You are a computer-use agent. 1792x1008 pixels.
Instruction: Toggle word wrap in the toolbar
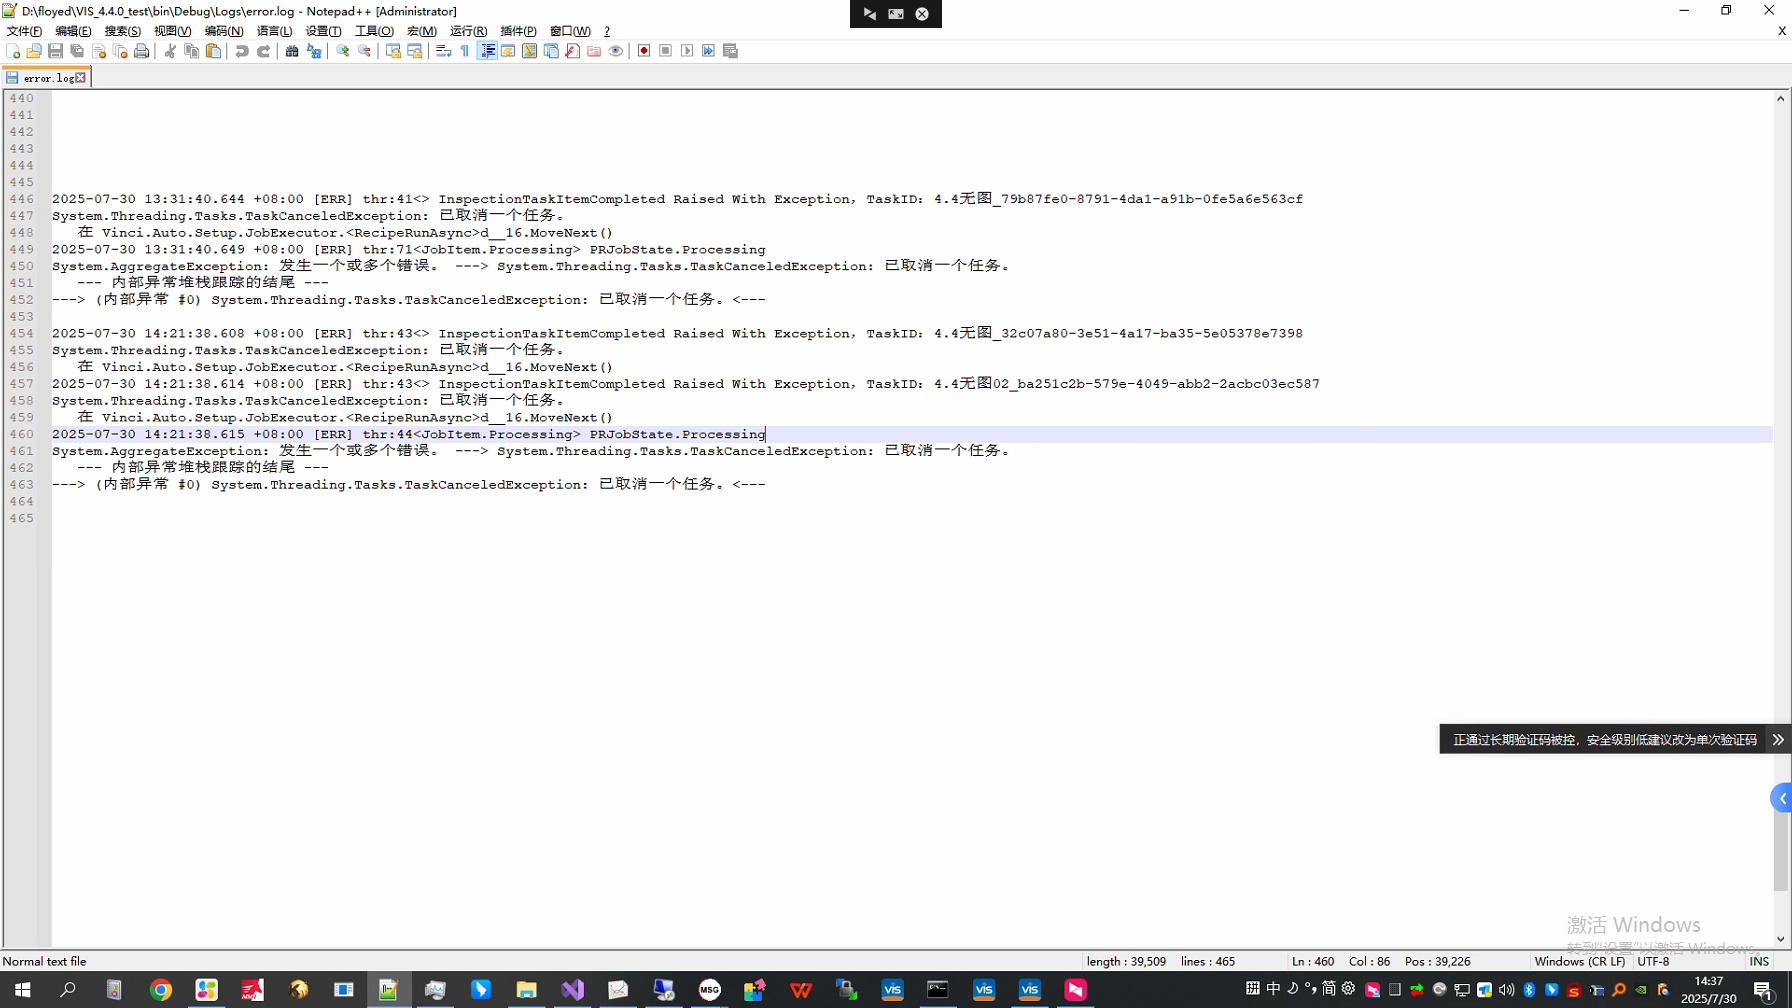pos(443,51)
